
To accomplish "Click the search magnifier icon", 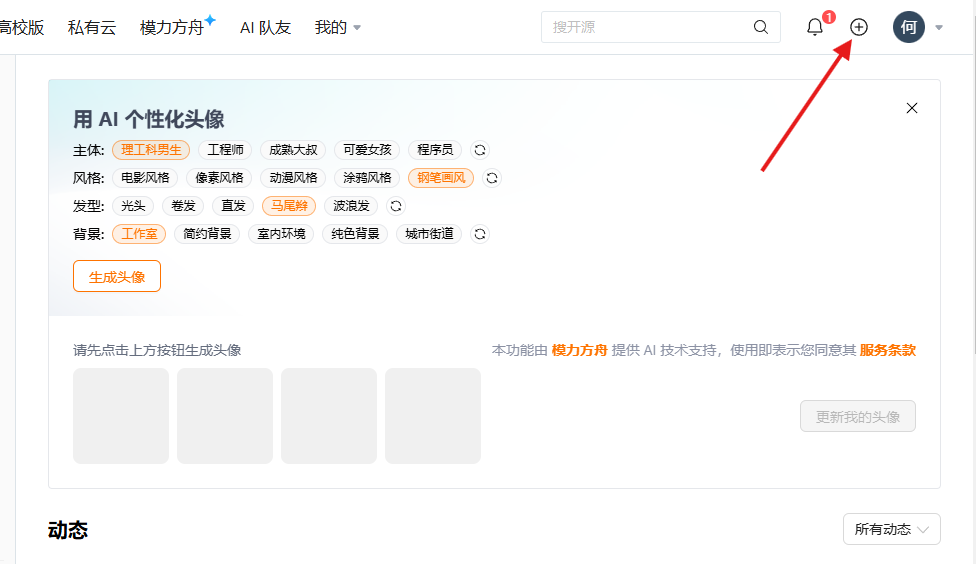I will click(x=761, y=27).
